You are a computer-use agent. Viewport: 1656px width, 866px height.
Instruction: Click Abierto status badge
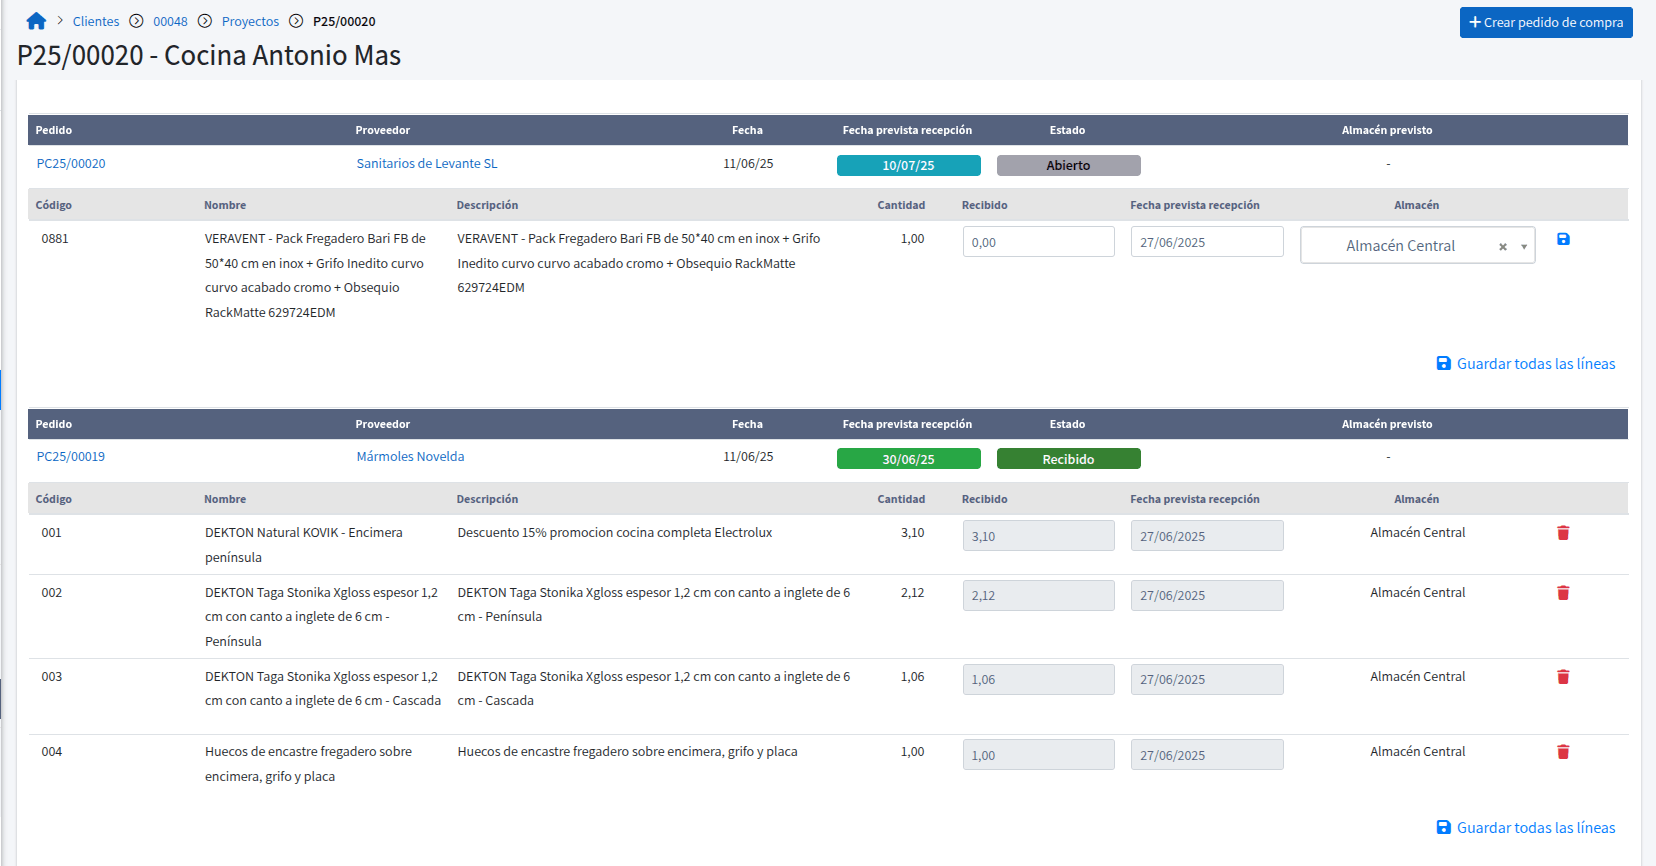pyautogui.click(x=1069, y=166)
